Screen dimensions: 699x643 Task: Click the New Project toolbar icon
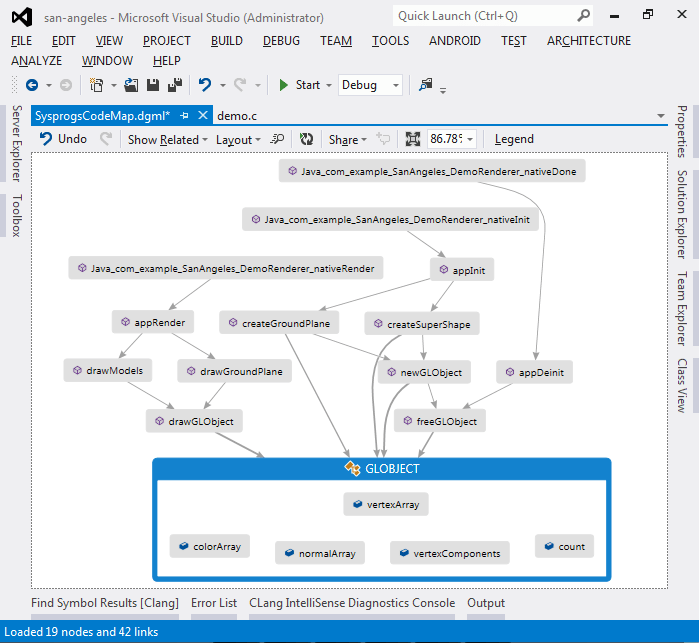(x=96, y=85)
